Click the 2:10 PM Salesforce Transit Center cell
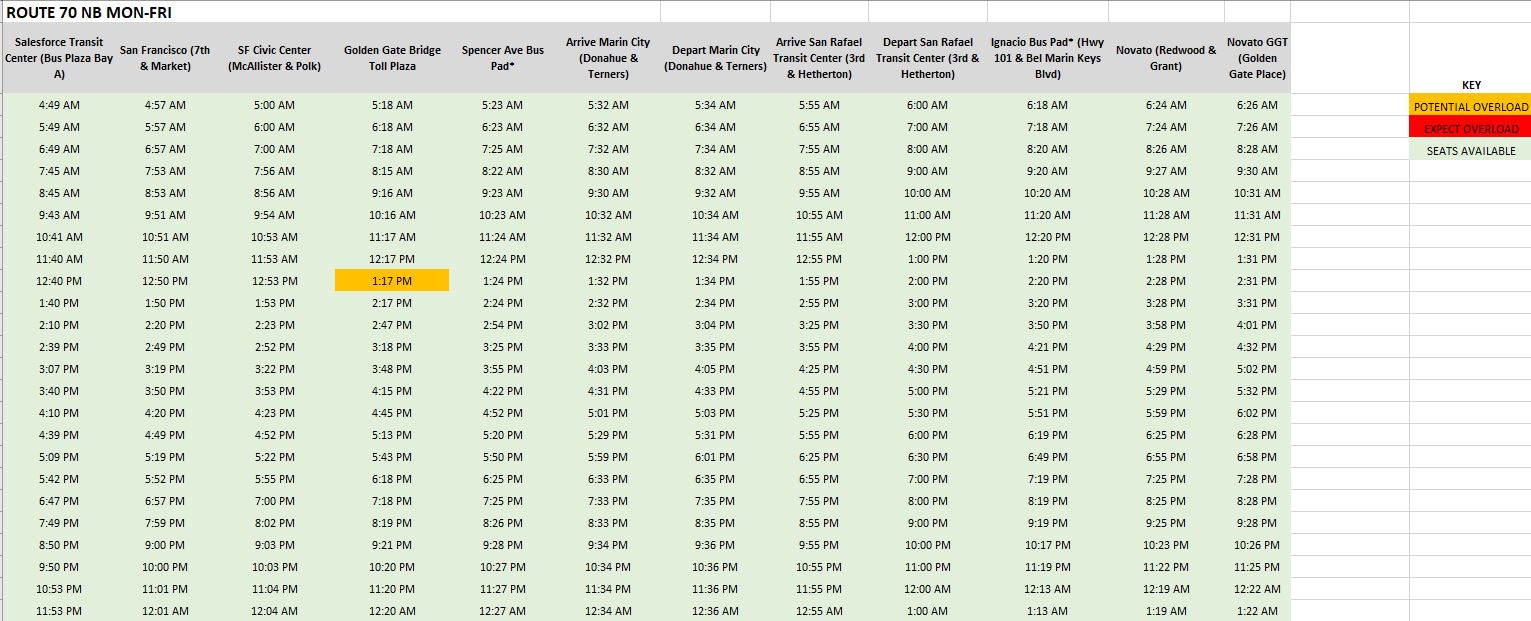Viewport: 1531px width, 621px height. tap(59, 325)
